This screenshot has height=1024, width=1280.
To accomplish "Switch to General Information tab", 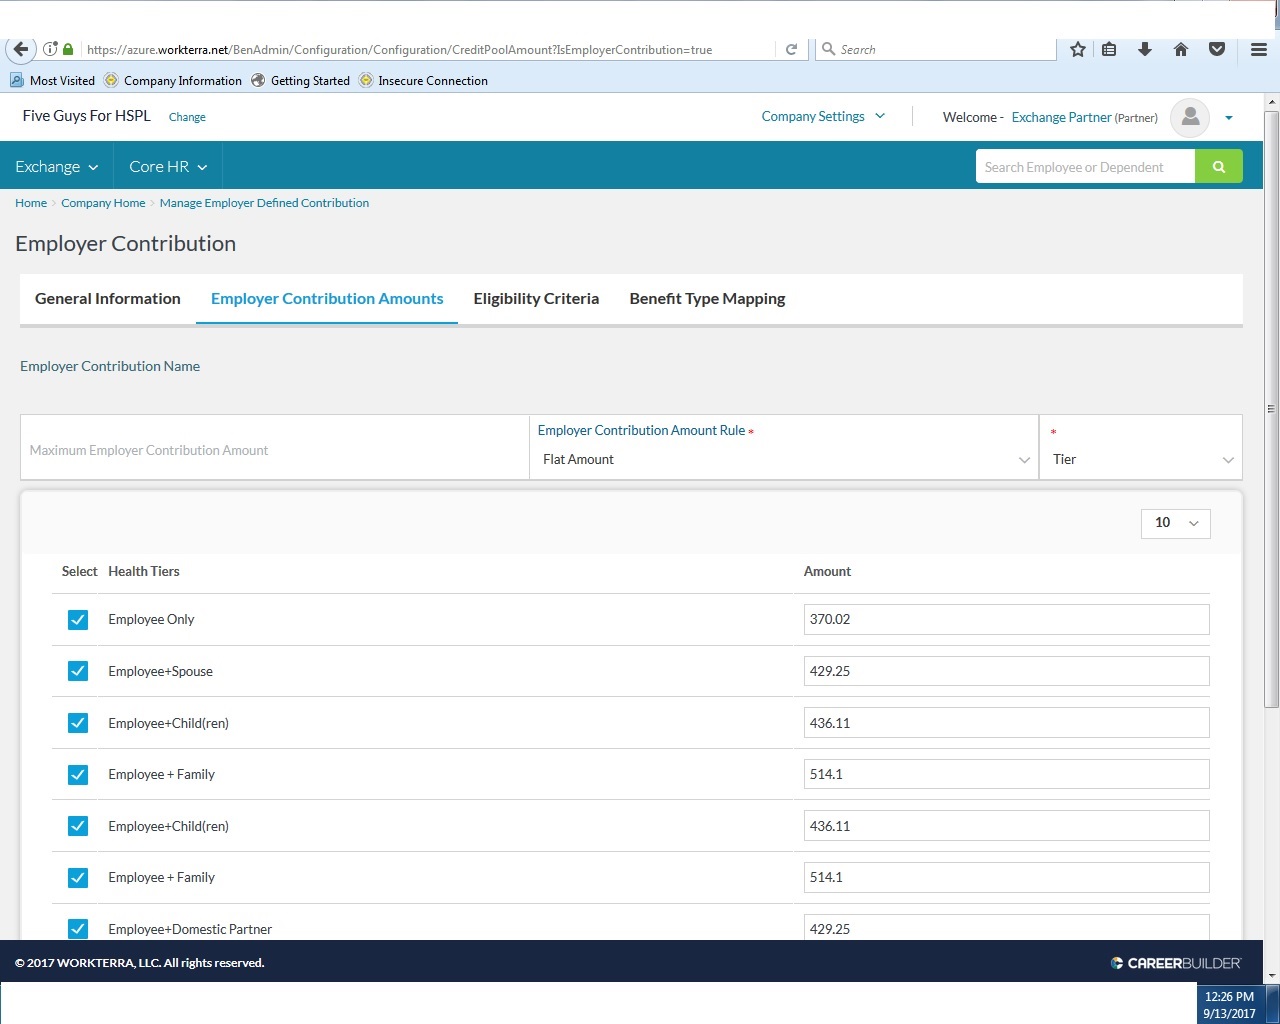I will 108,299.
